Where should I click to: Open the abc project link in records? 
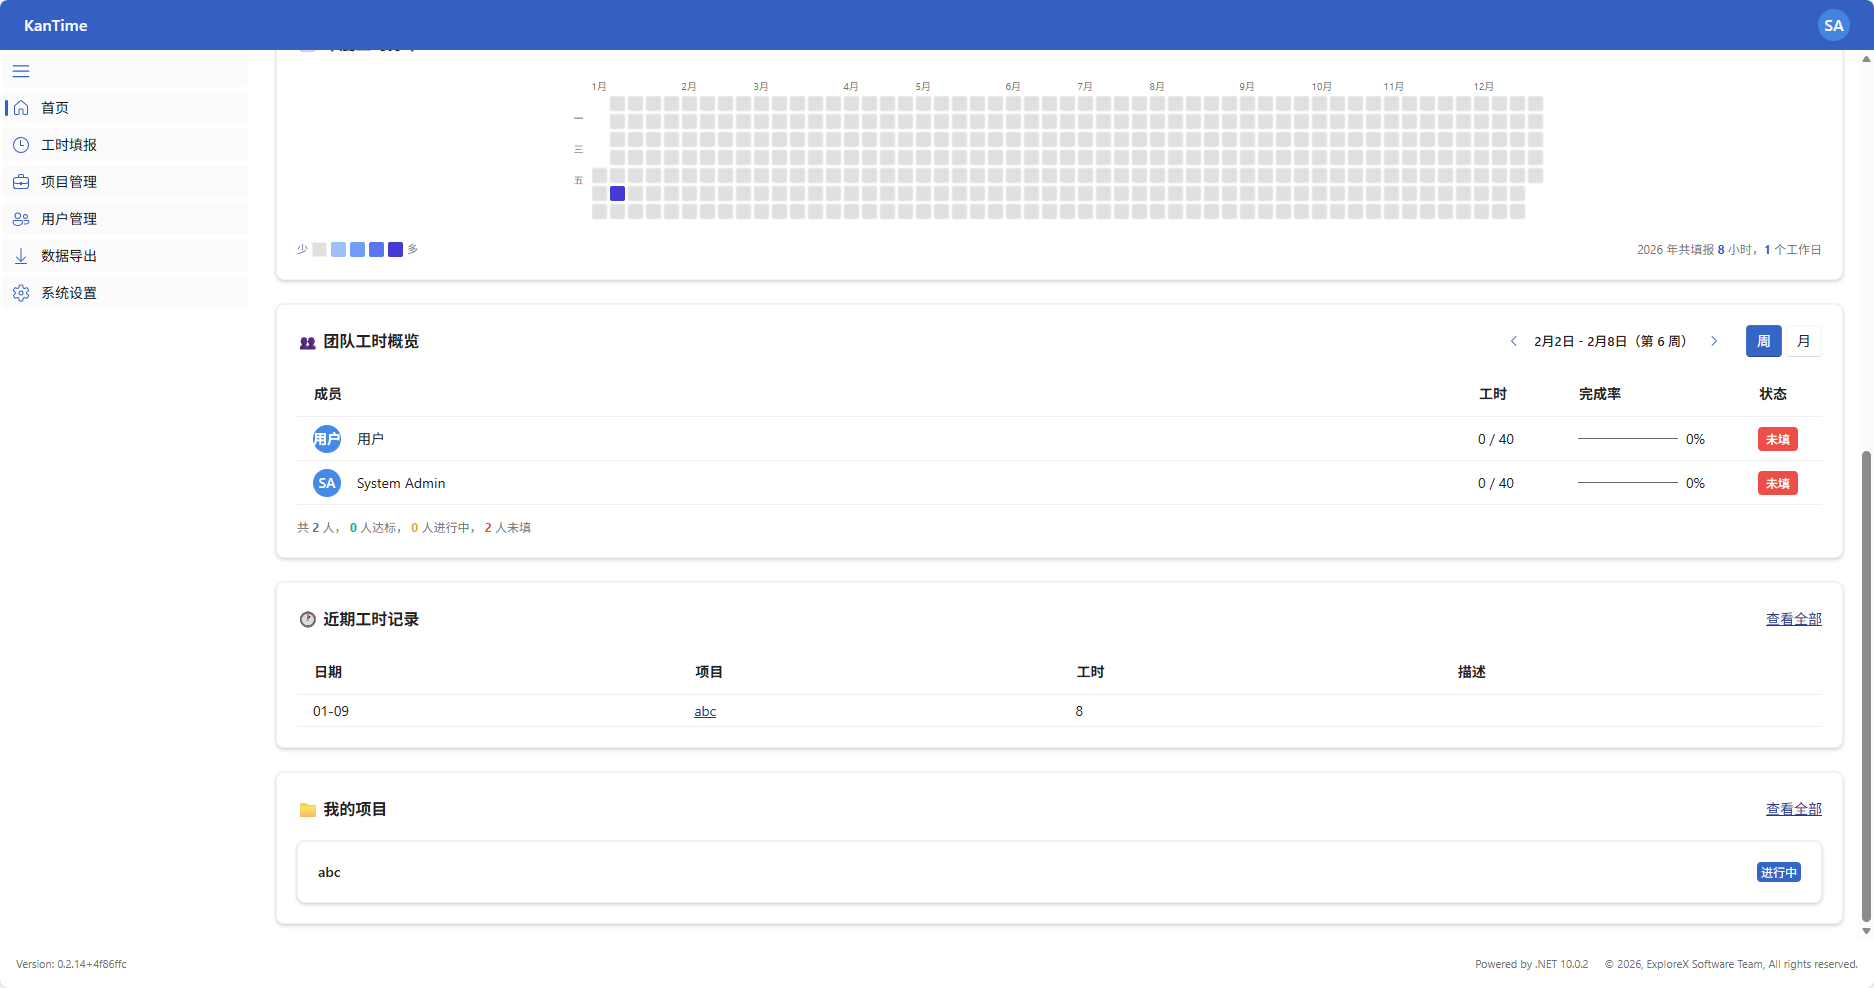click(x=705, y=711)
